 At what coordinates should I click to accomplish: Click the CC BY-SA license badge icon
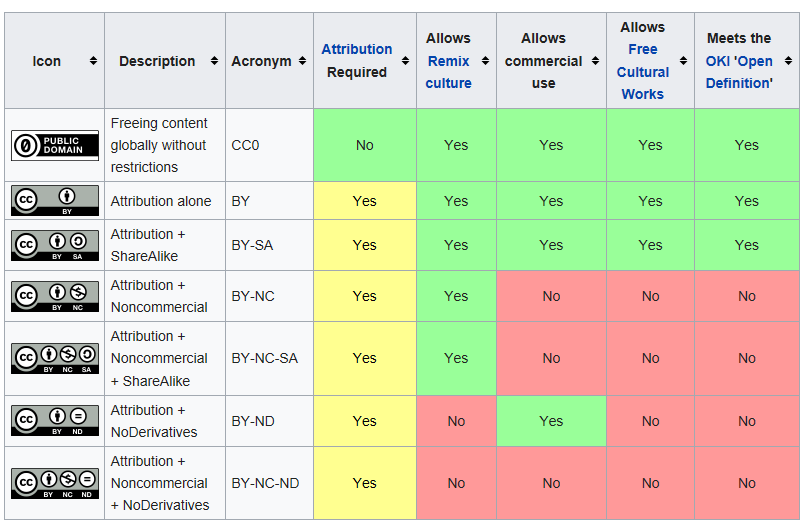click(x=55, y=245)
